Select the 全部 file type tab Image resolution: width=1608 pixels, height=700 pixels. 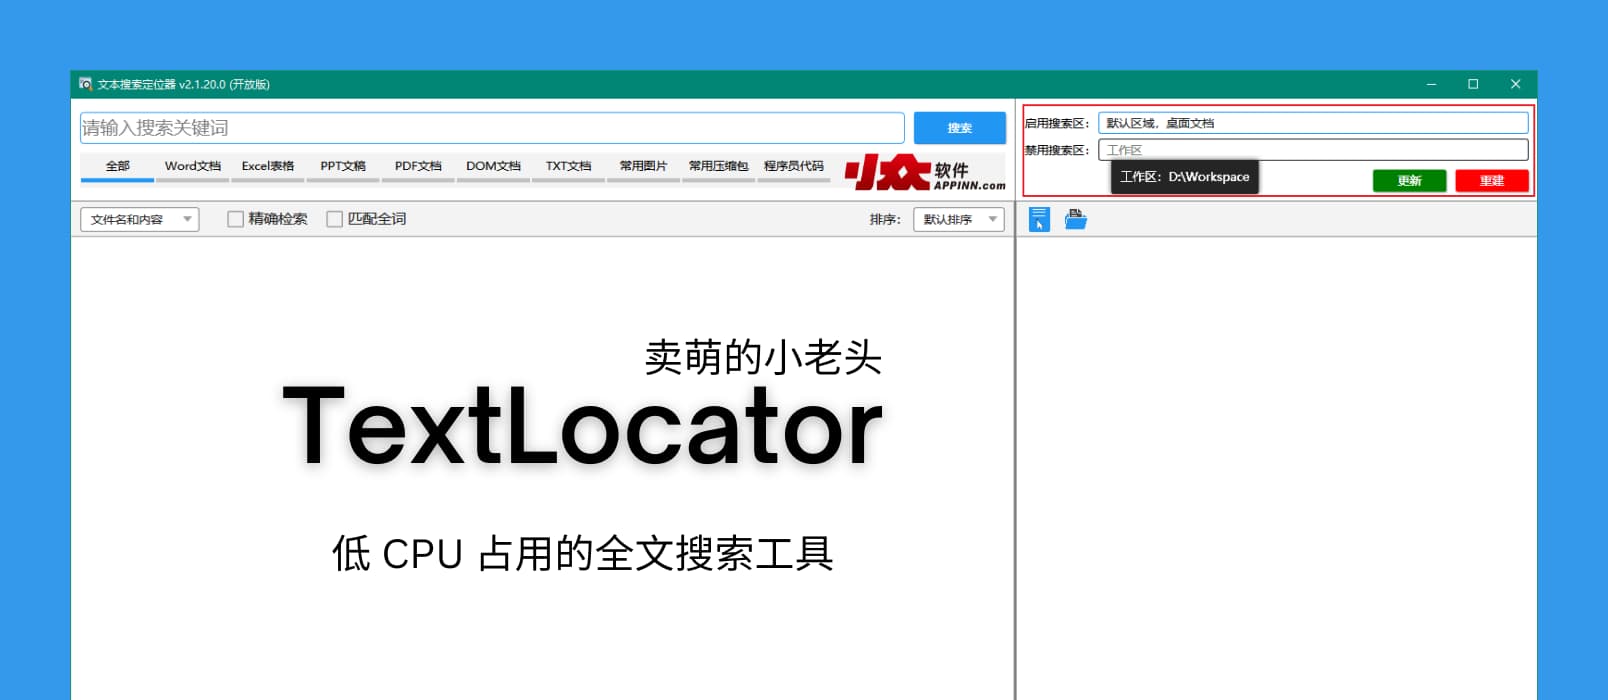117,166
